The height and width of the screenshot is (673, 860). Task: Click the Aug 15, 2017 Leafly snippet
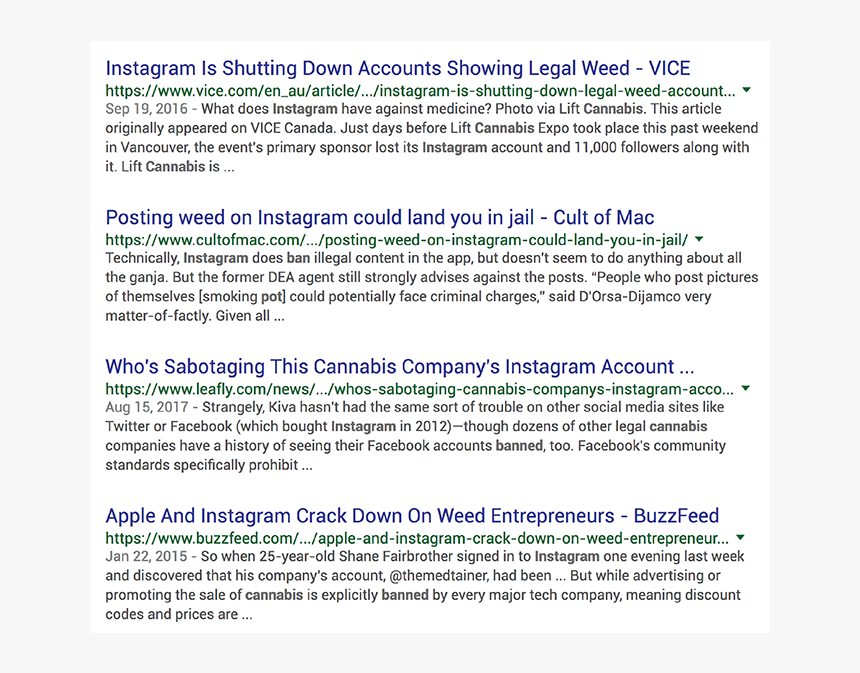point(416,436)
